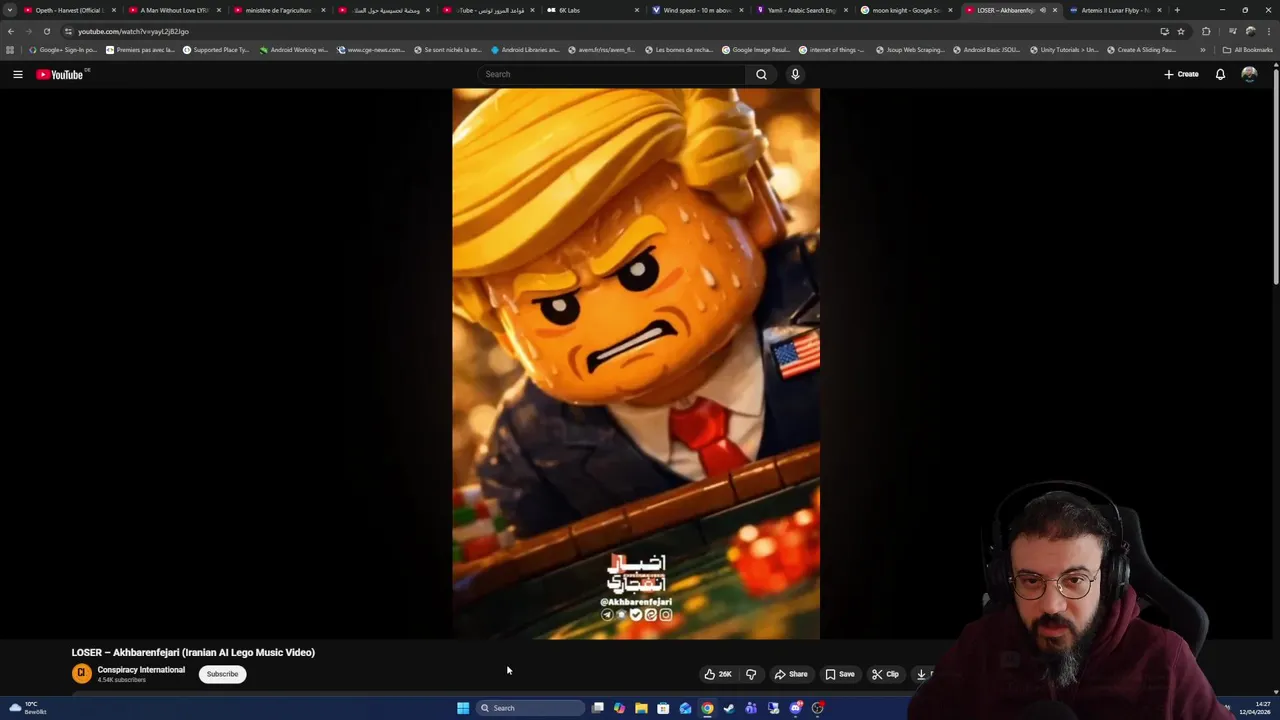1280x720 pixels.
Task: Switch to the Wind speed tab
Action: pyautogui.click(x=697, y=10)
